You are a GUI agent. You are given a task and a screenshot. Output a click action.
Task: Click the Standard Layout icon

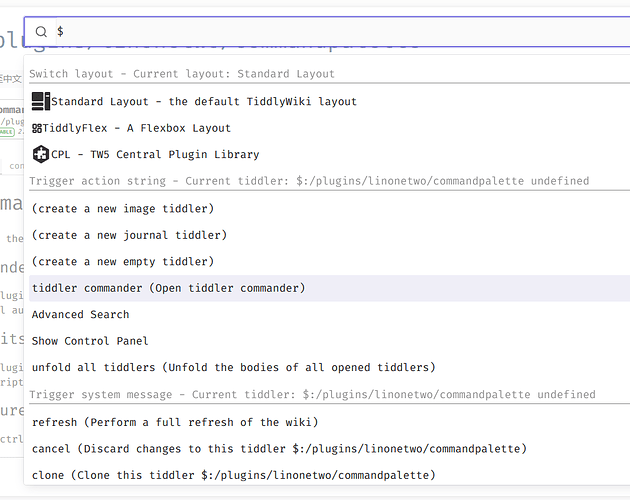tap(41, 101)
